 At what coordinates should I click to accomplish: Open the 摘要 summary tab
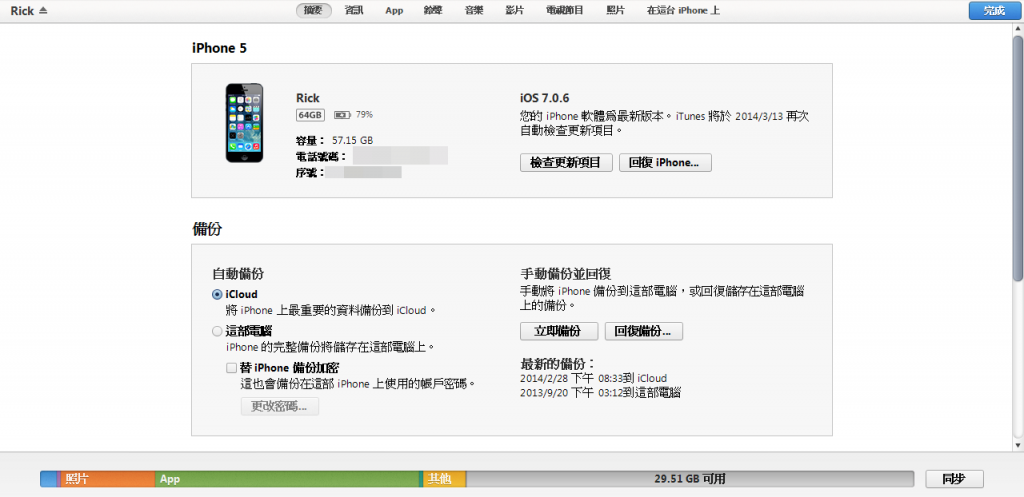pyautogui.click(x=313, y=10)
